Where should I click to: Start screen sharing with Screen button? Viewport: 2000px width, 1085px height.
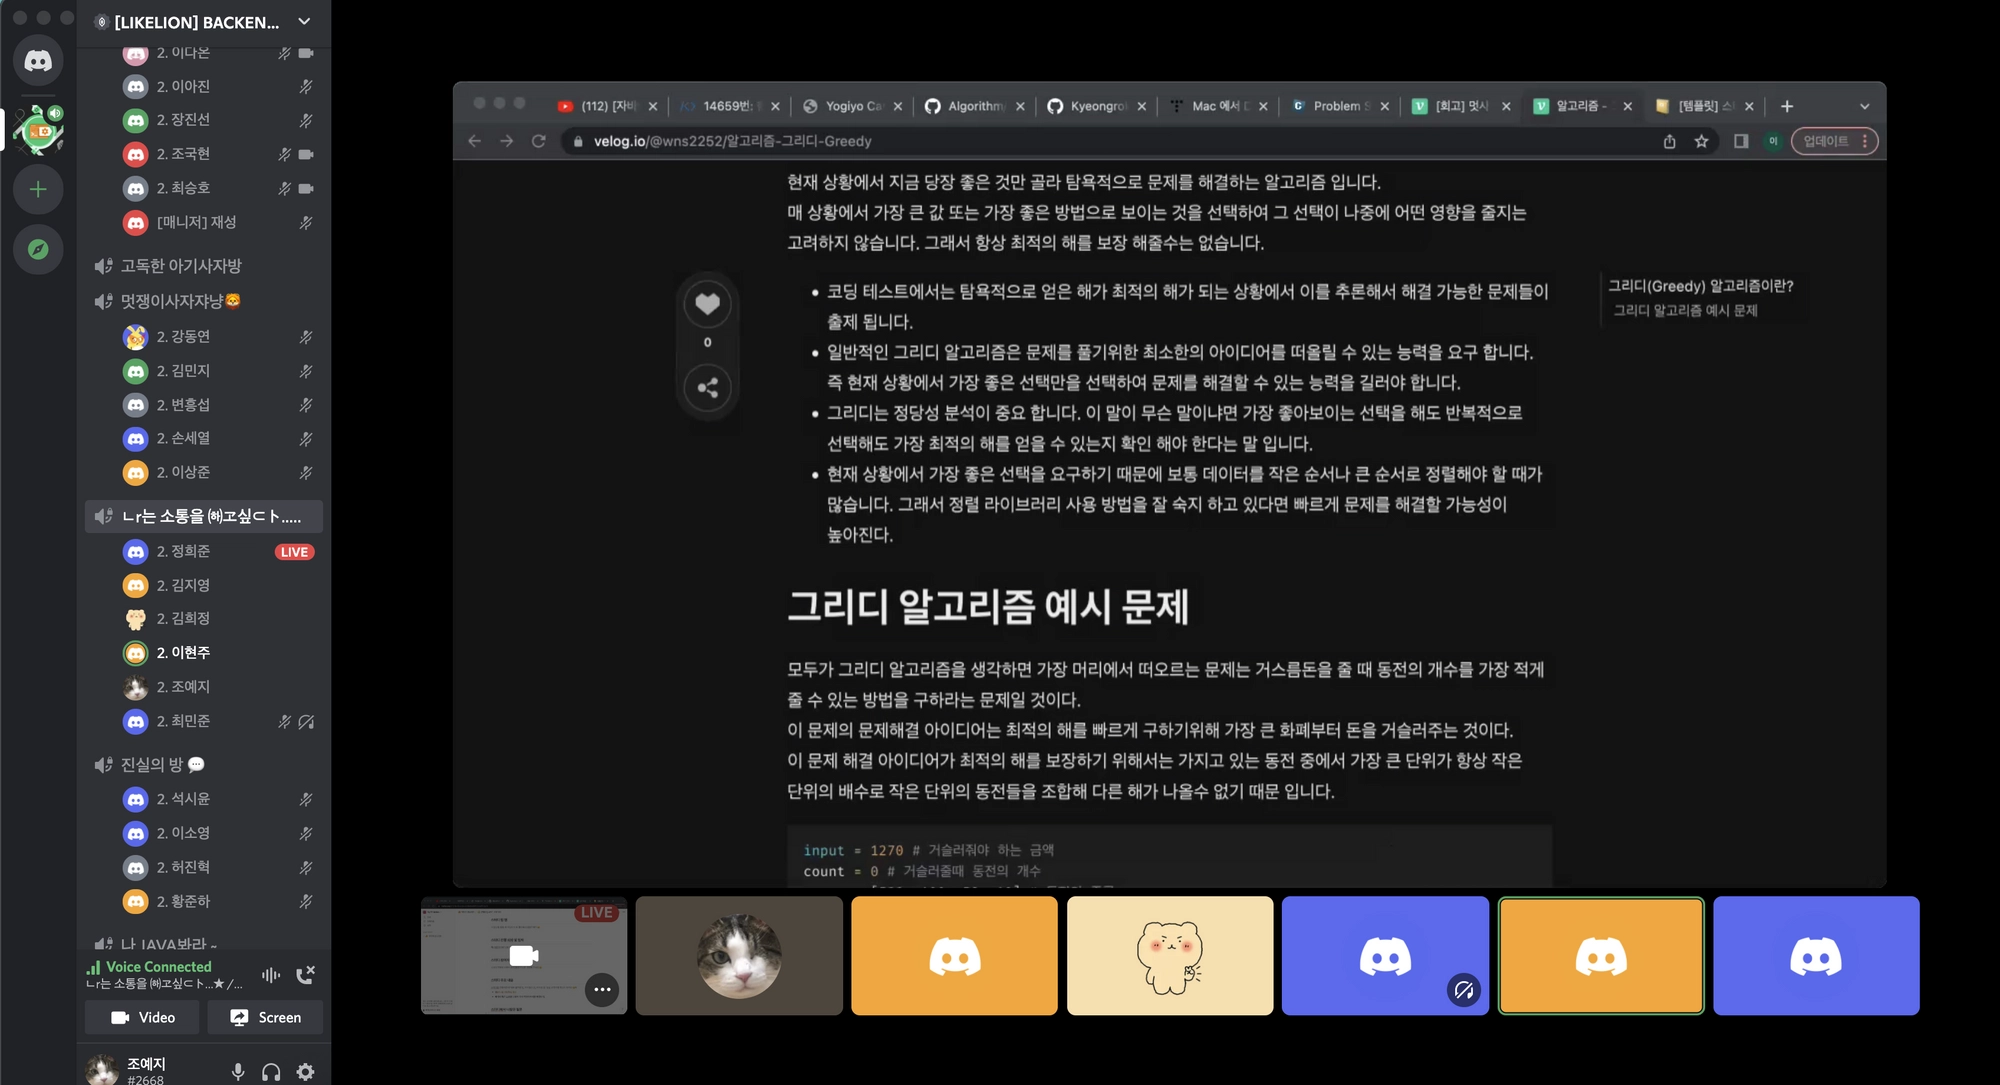coord(265,1017)
